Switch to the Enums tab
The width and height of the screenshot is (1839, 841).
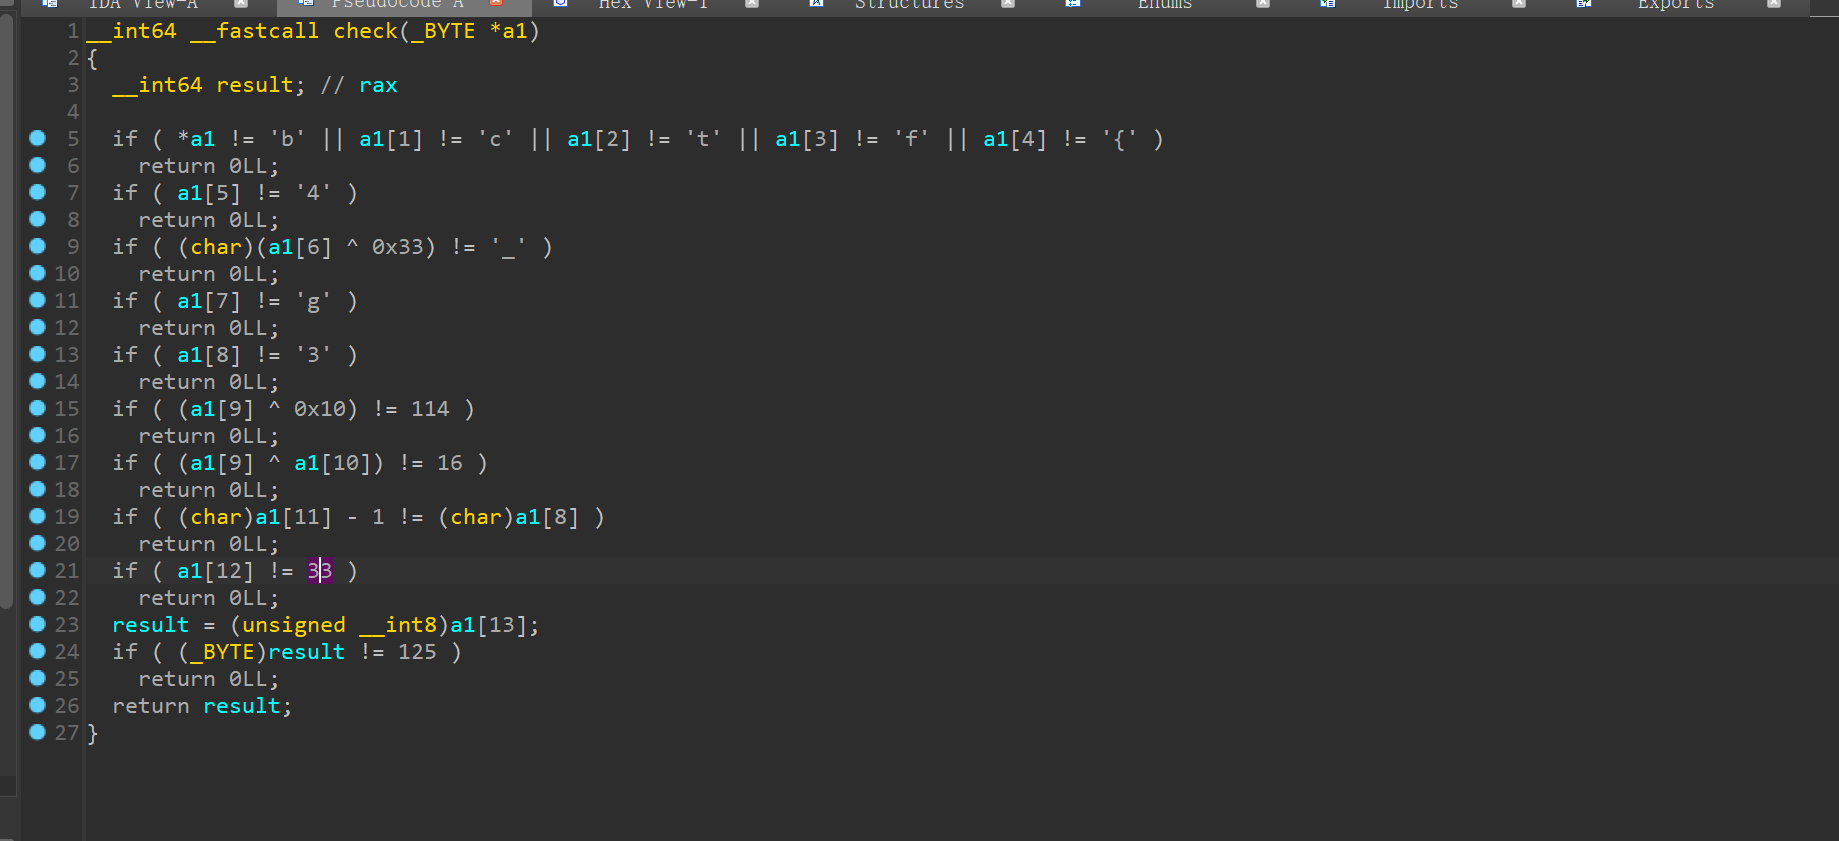(x=1164, y=5)
